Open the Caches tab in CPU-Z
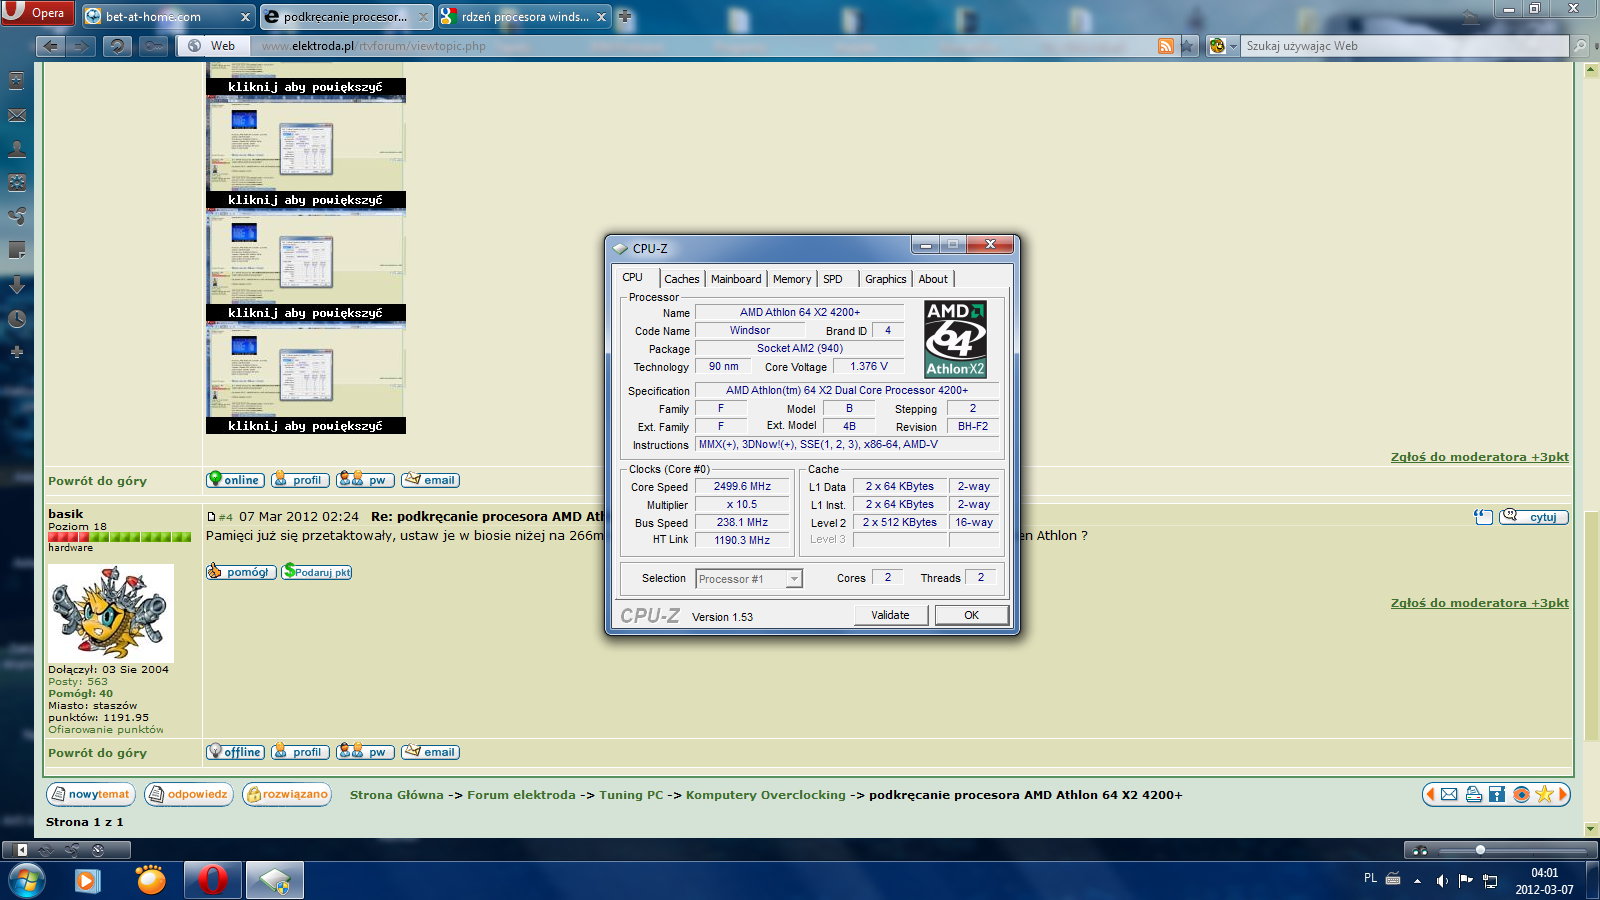Image resolution: width=1600 pixels, height=900 pixels. 682,279
